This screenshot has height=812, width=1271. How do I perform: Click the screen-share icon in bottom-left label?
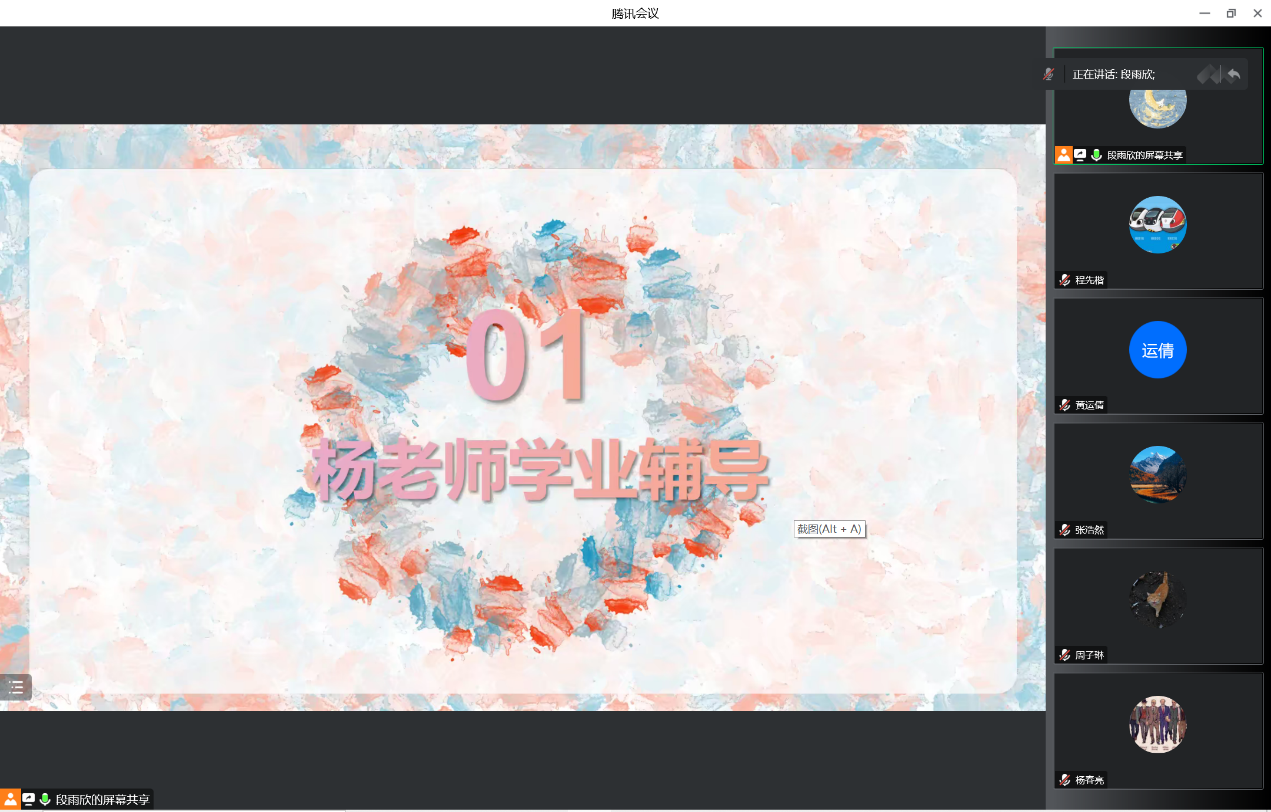tap(28, 799)
